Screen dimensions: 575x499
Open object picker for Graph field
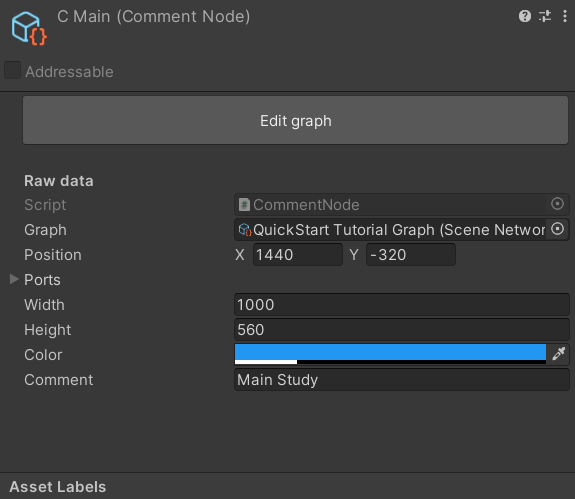(557, 229)
